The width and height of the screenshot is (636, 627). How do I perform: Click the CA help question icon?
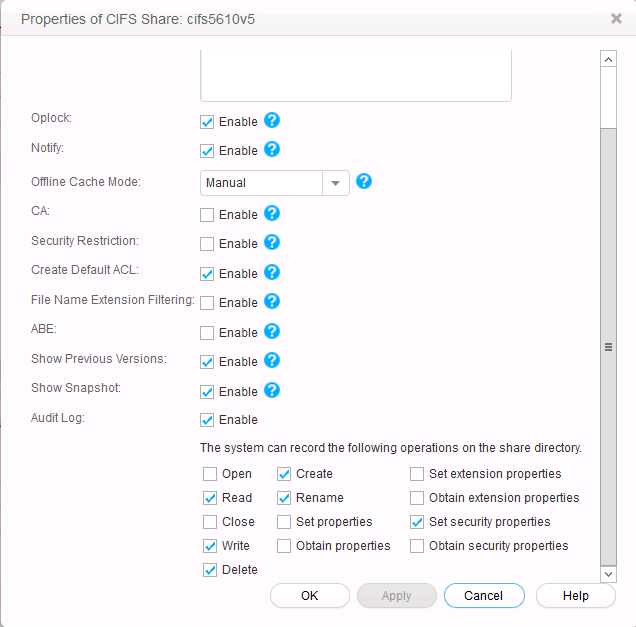272,214
